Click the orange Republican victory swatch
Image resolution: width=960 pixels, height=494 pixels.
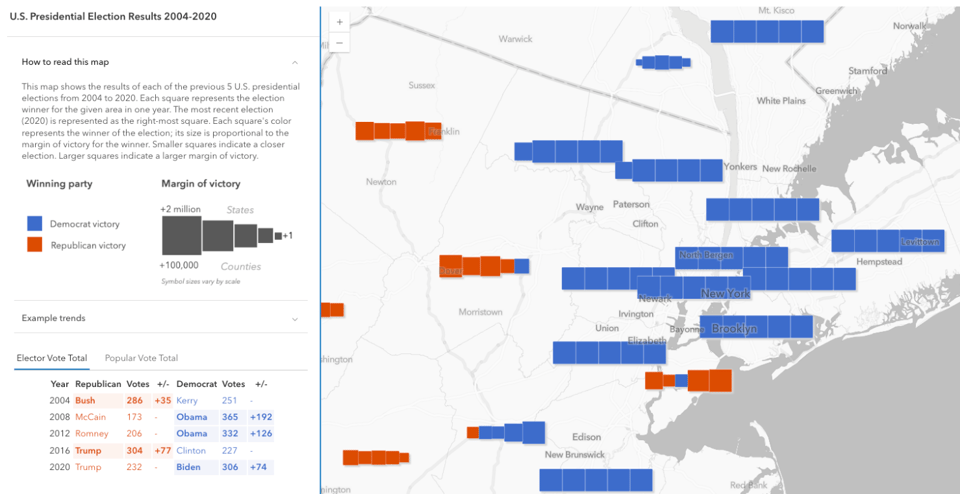point(34,245)
